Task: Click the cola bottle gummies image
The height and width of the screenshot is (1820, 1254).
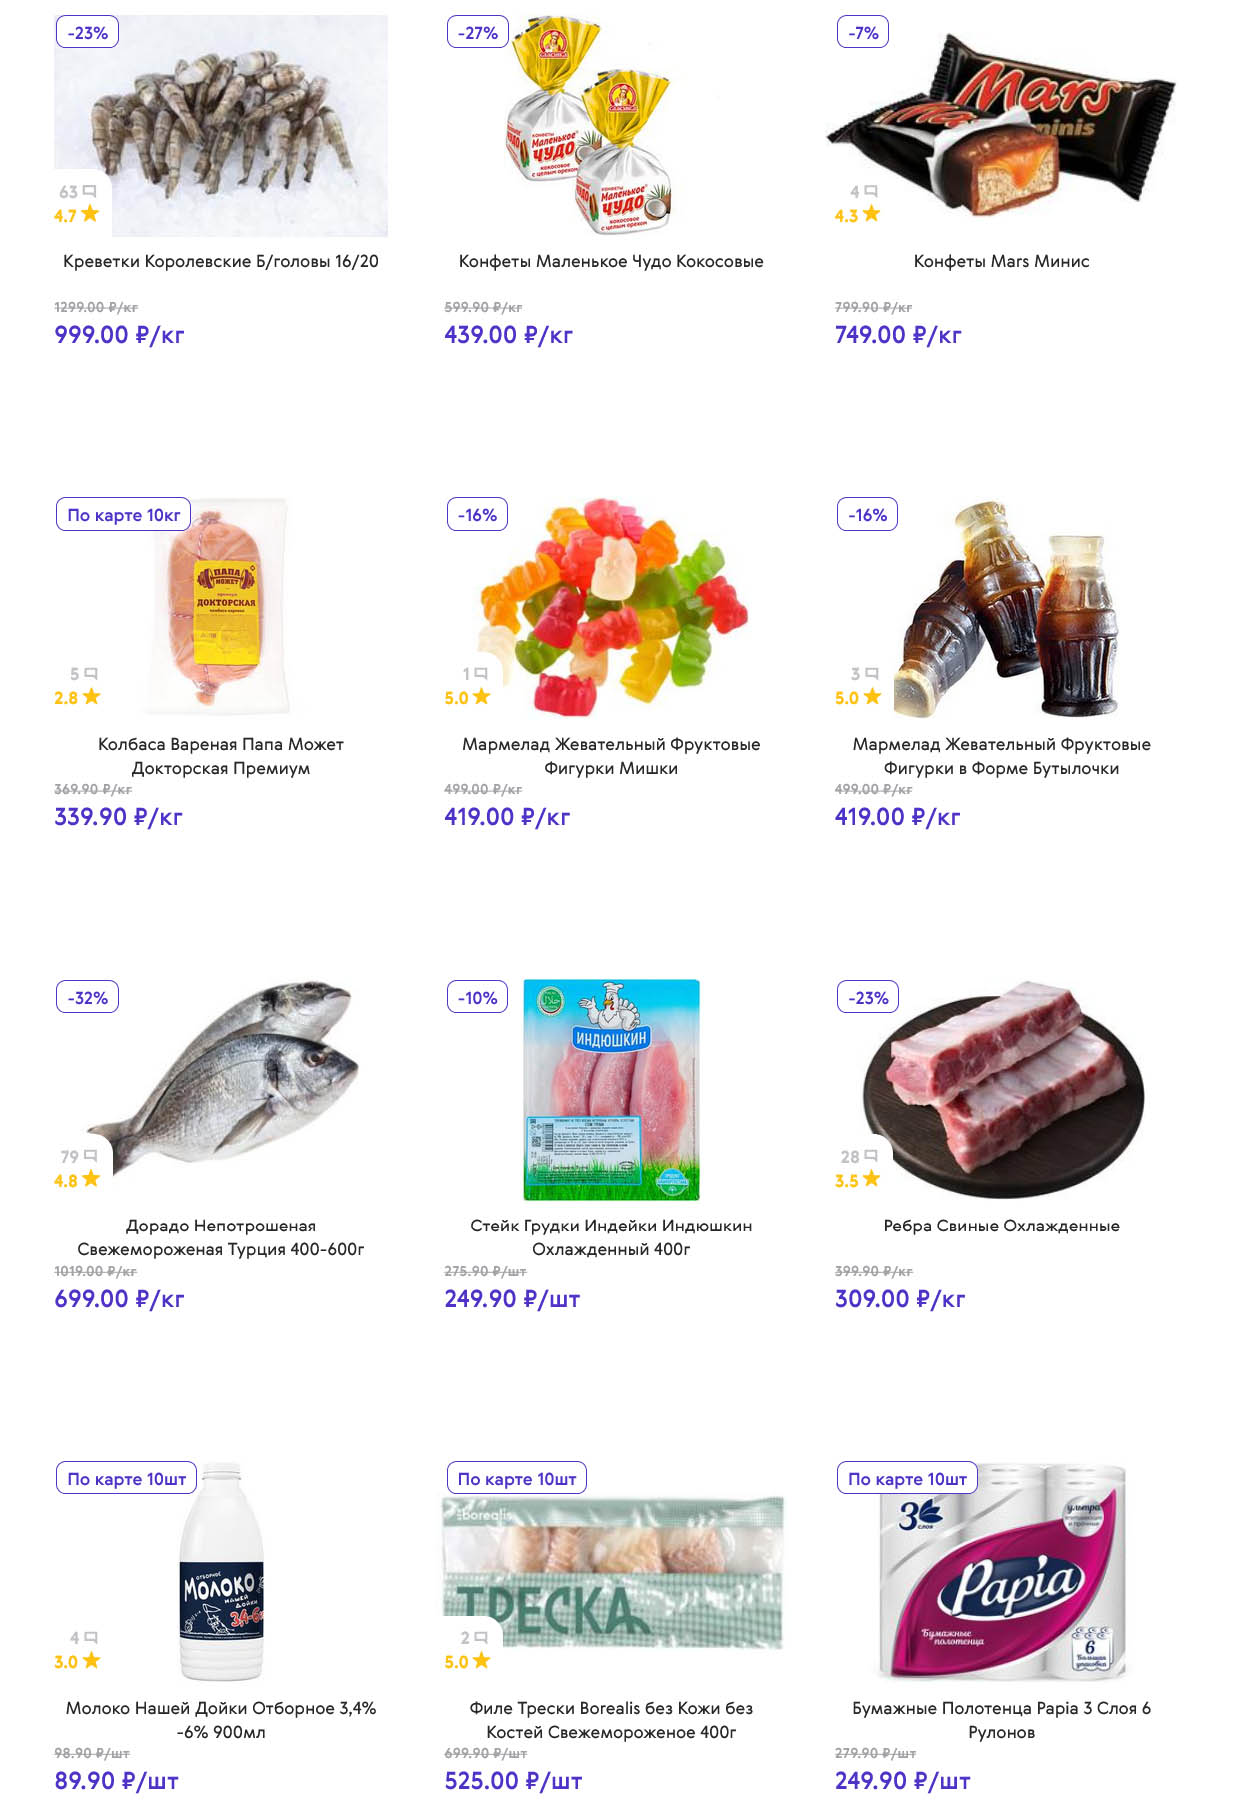Action: [1003, 608]
